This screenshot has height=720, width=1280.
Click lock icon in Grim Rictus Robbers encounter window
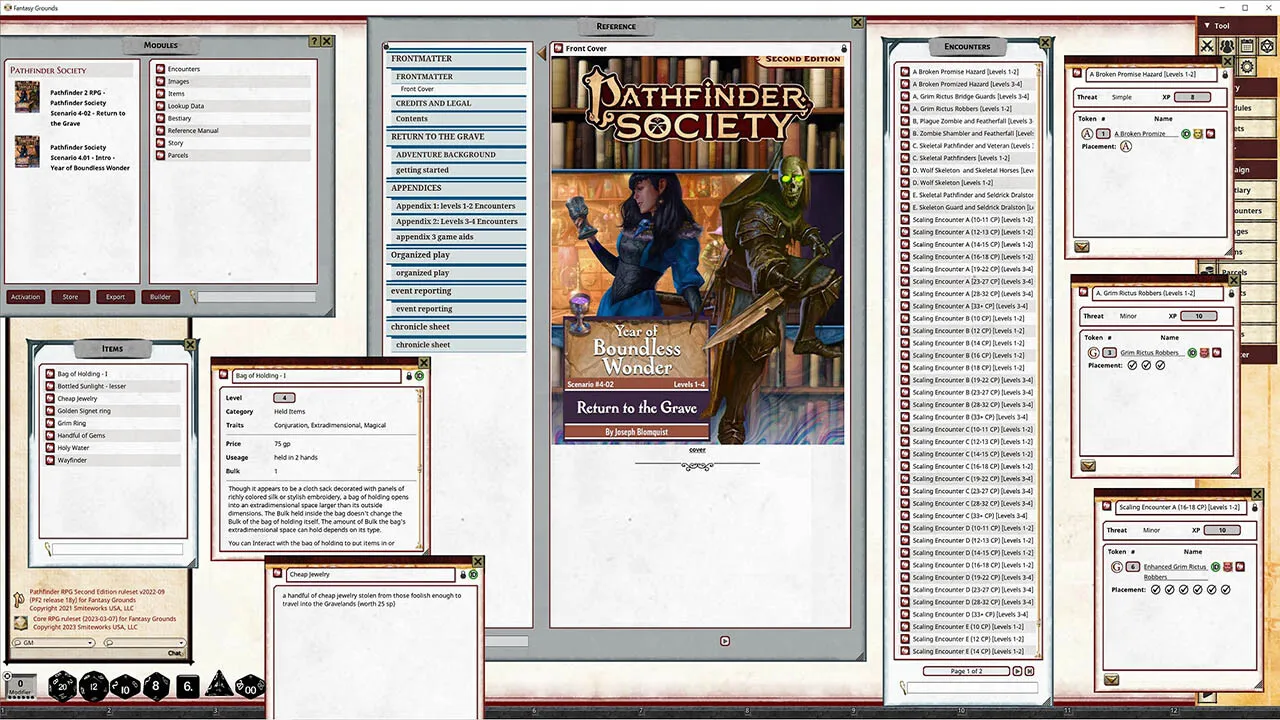point(1231,294)
